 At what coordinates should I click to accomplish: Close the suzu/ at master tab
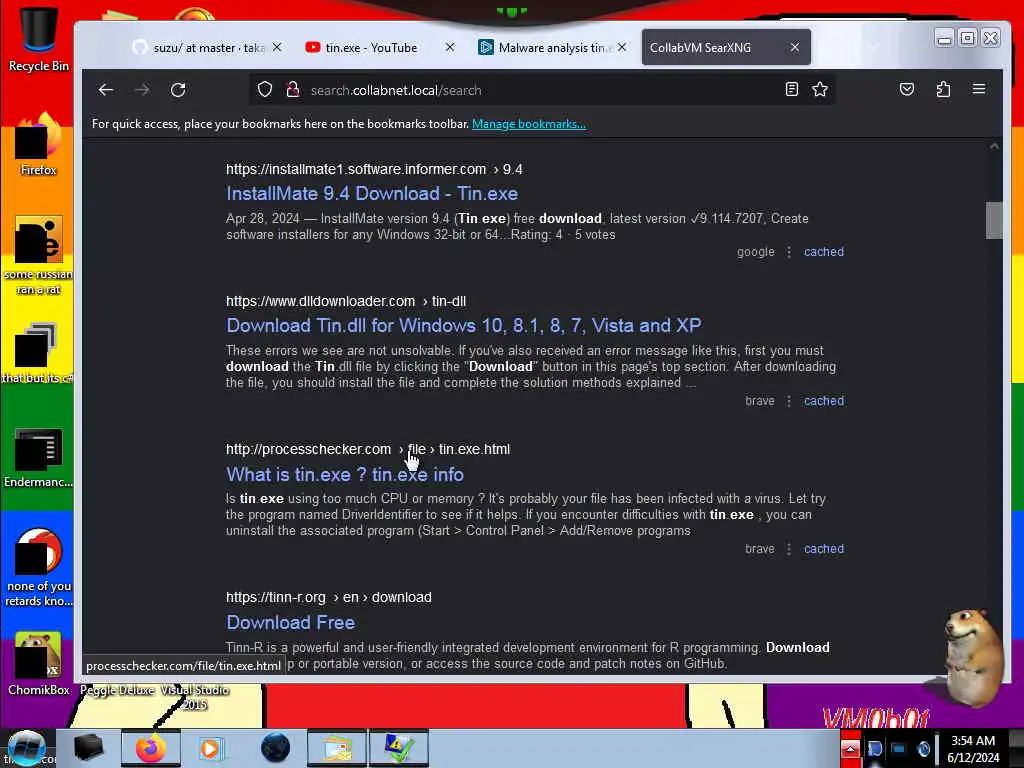(277, 48)
